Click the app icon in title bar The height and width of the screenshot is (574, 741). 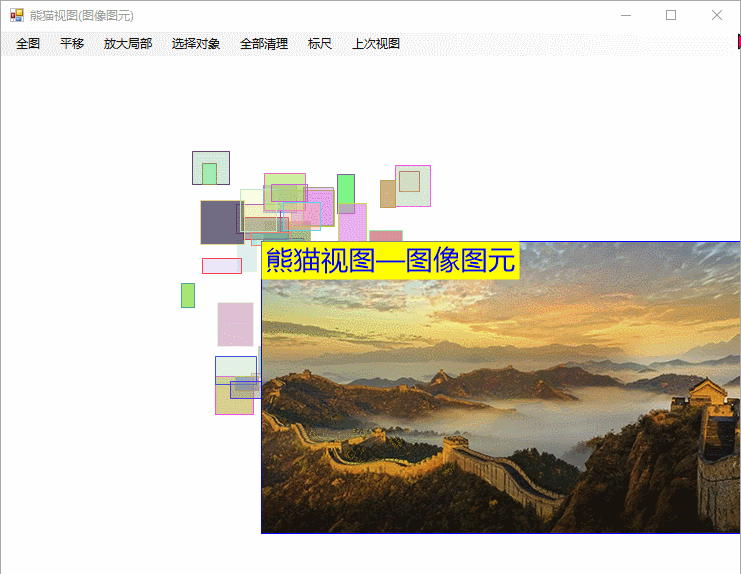tap(17, 16)
